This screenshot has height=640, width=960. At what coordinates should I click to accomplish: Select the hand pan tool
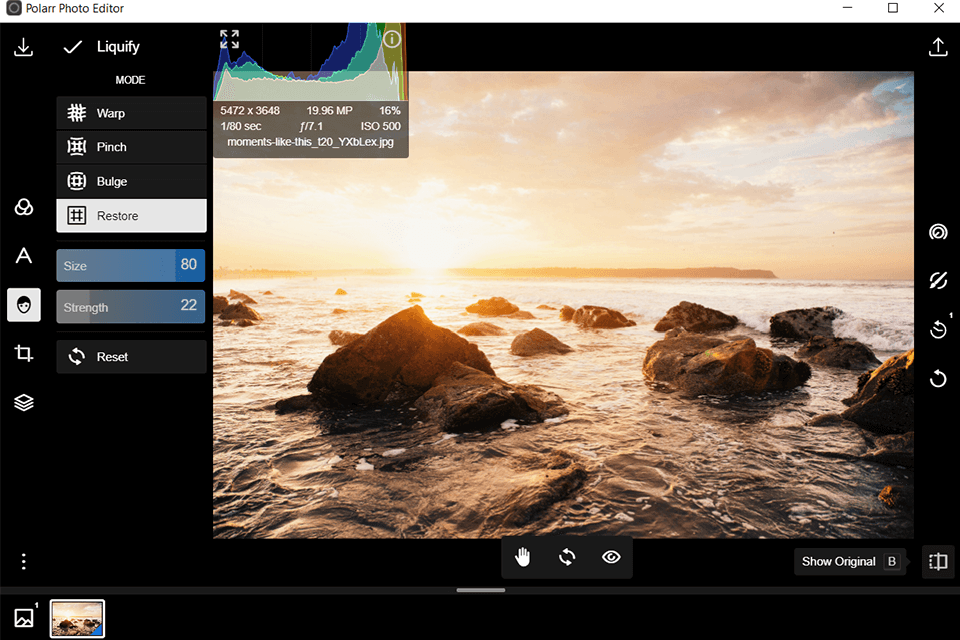(522, 558)
